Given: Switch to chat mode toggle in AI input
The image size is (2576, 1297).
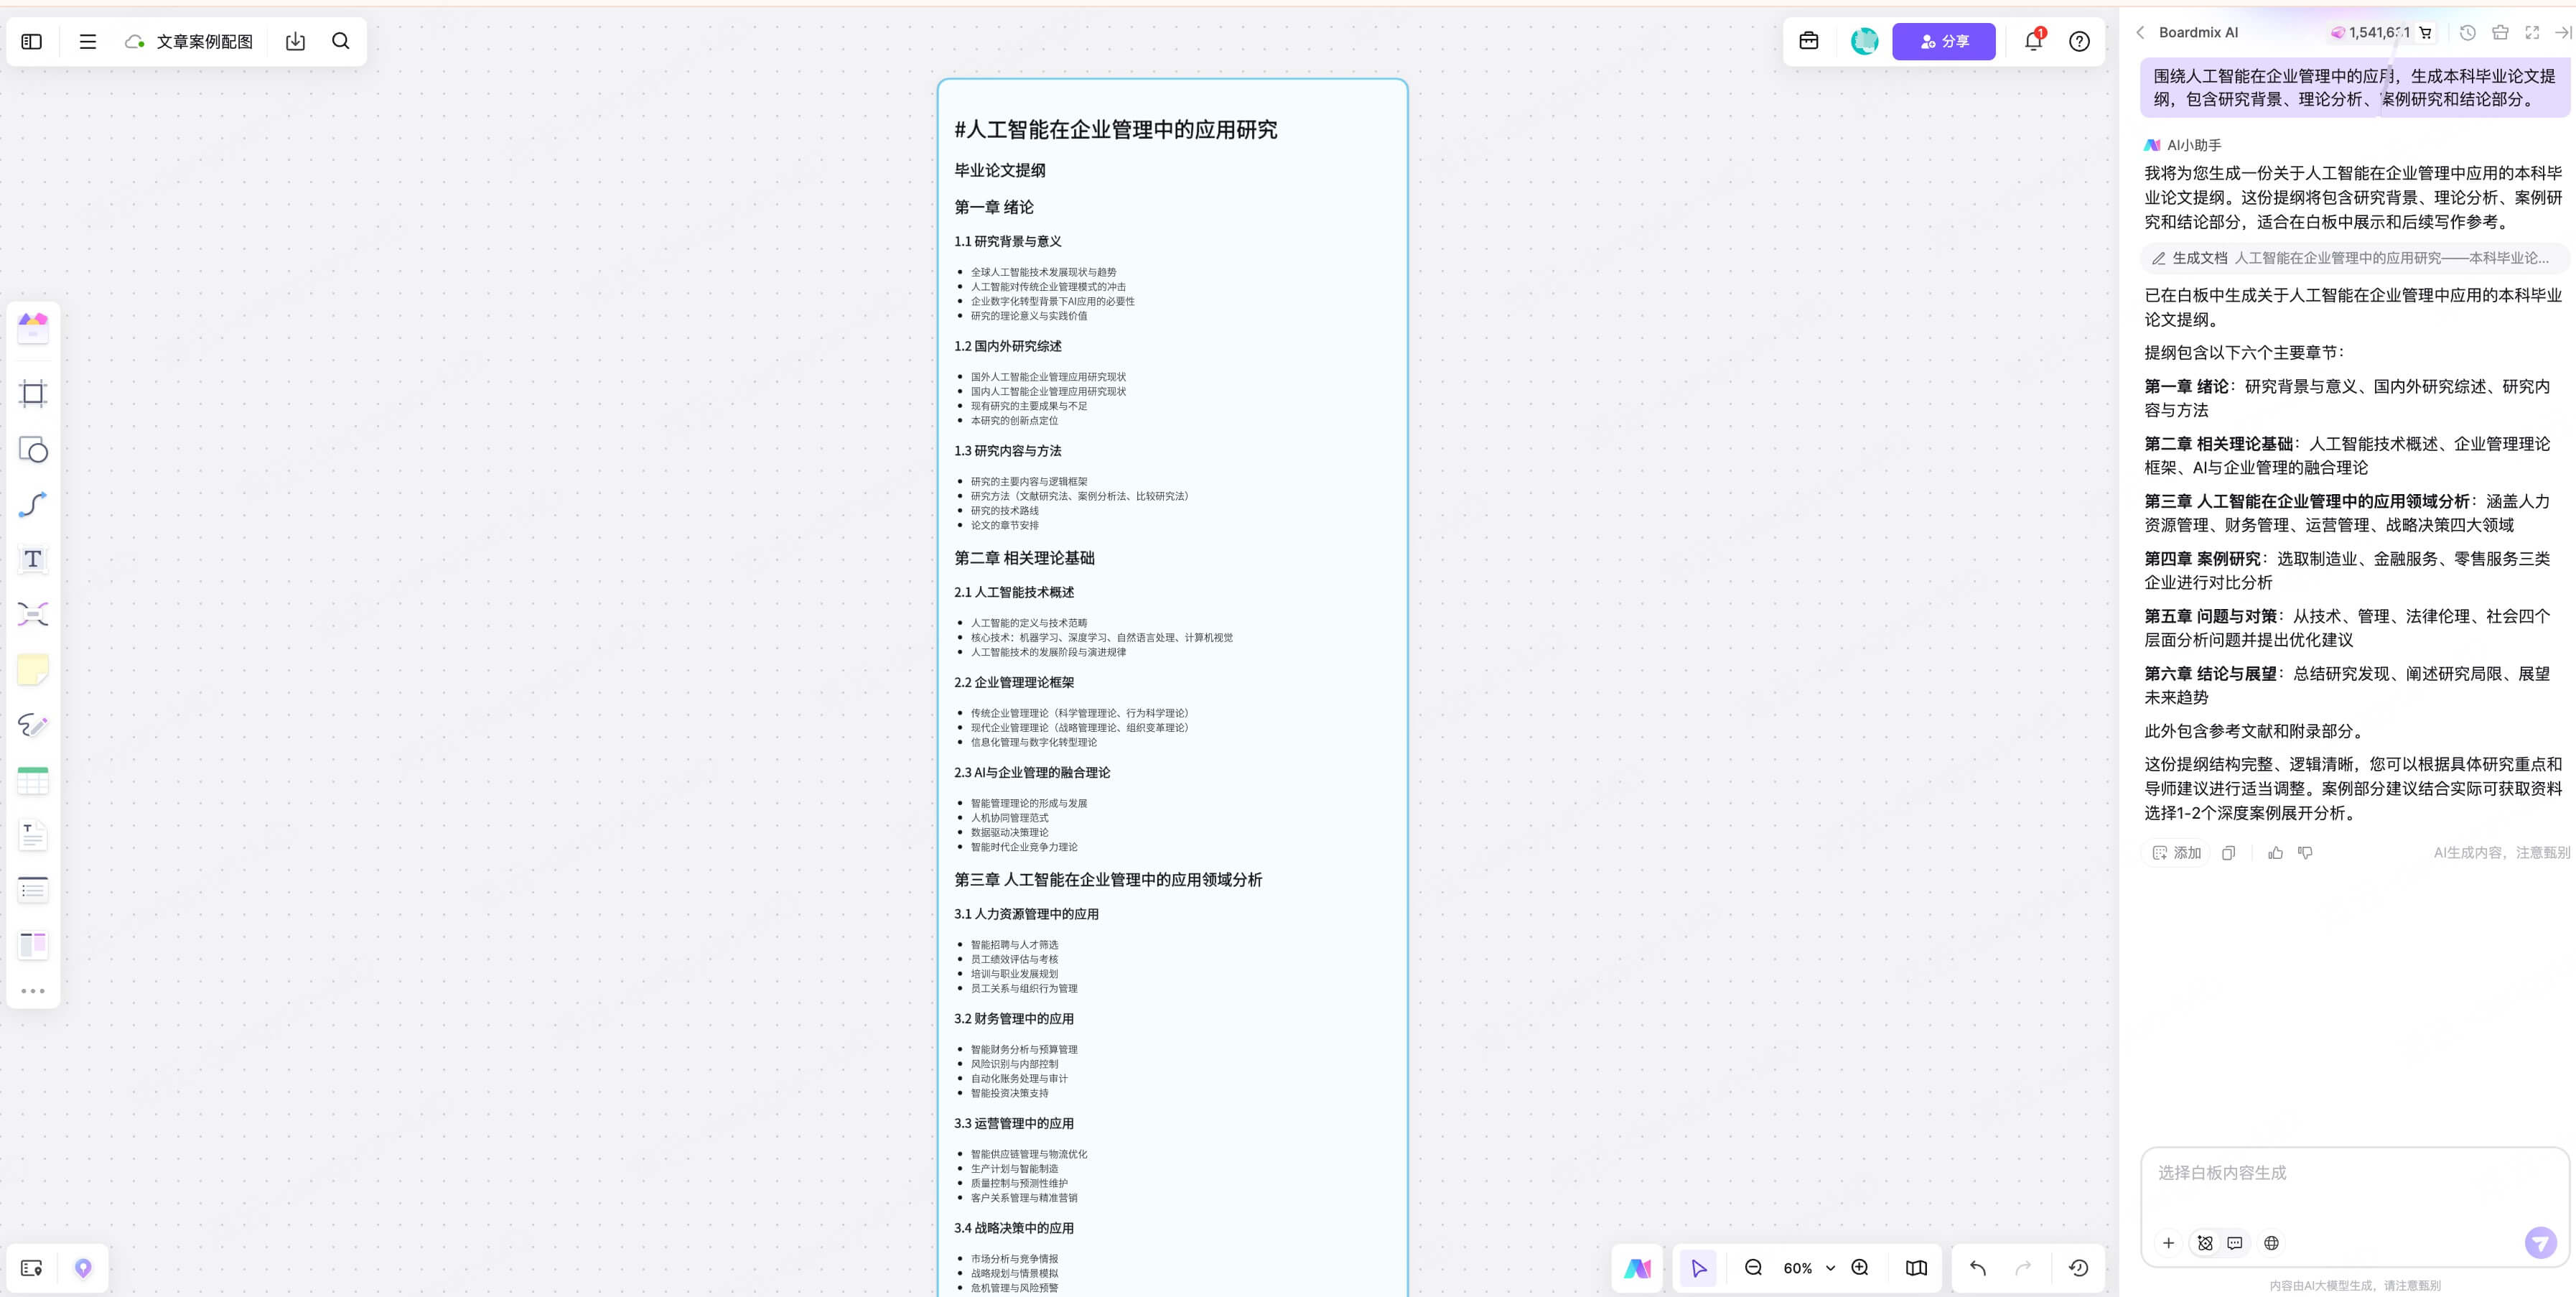Looking at the screenshot, I should coord(2235,1243).
